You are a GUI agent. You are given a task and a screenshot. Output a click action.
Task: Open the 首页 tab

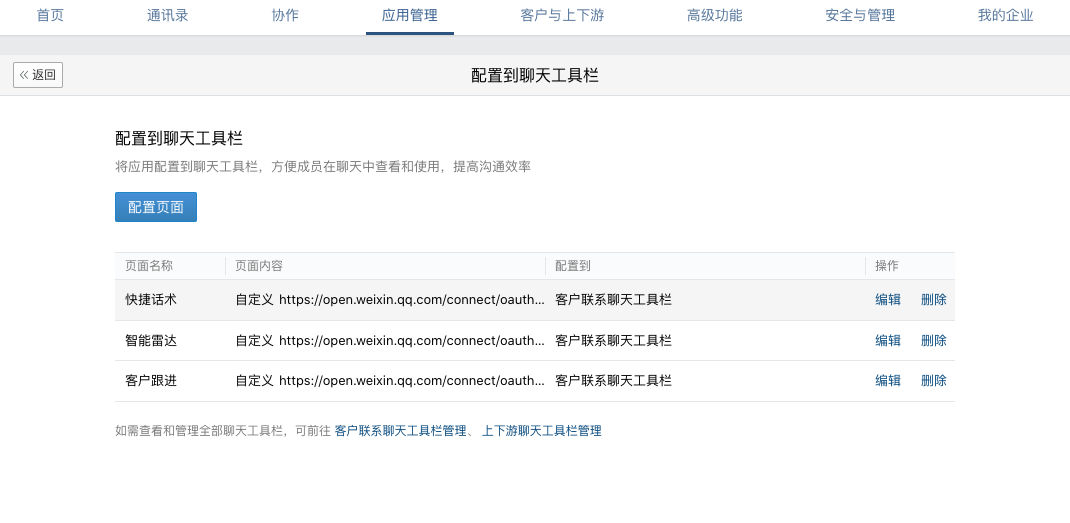point(50,16)
